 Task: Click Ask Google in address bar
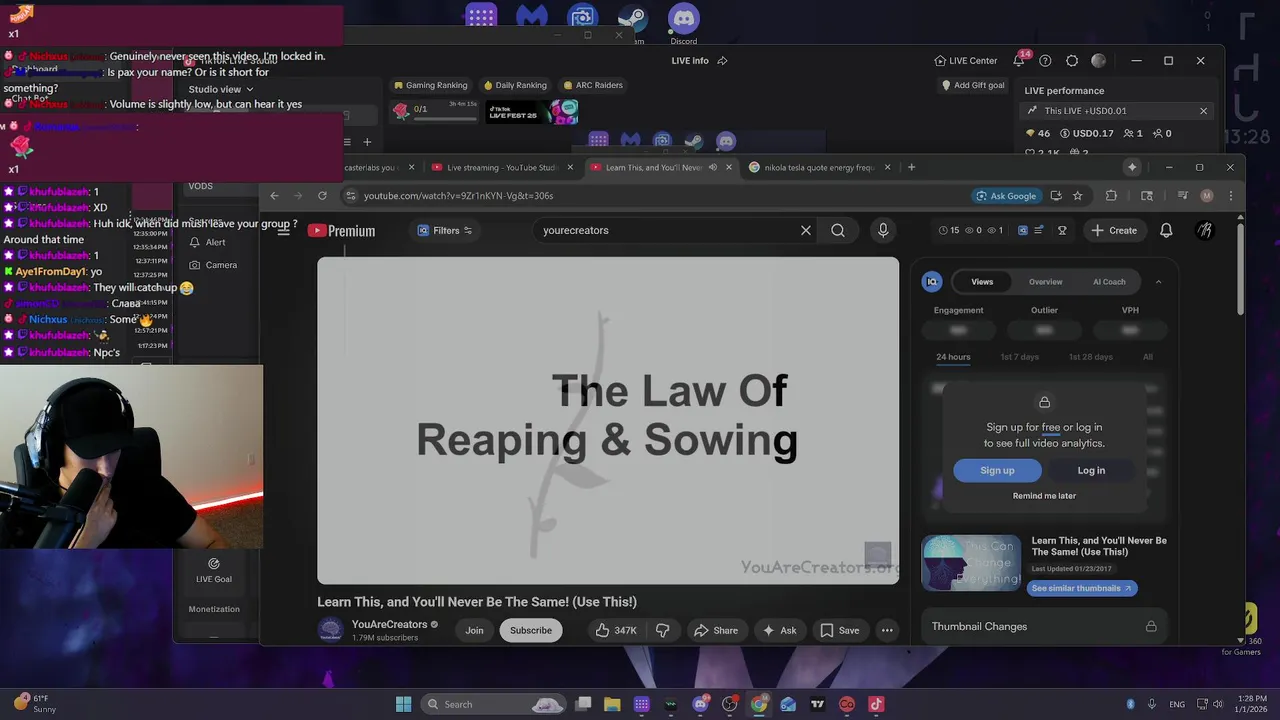point(1006,196)
